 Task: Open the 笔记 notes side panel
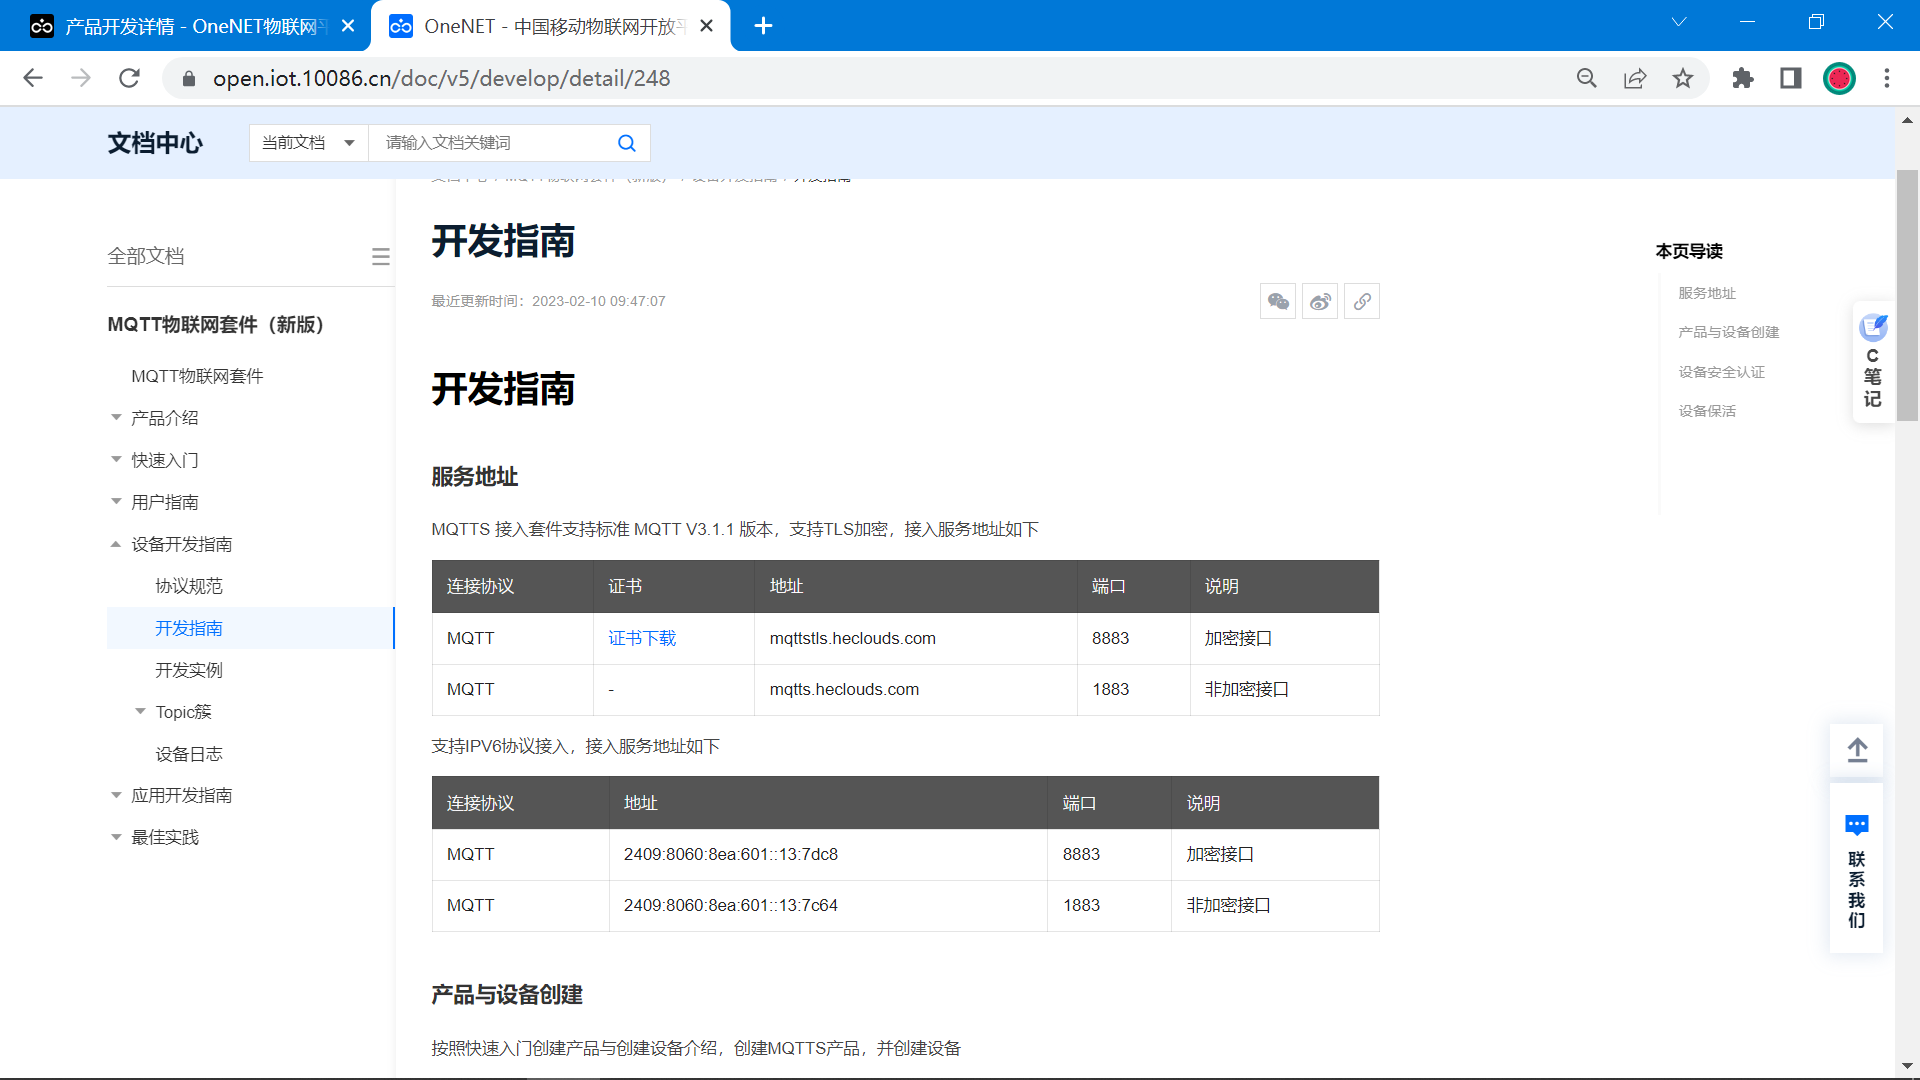point(1873,362)
